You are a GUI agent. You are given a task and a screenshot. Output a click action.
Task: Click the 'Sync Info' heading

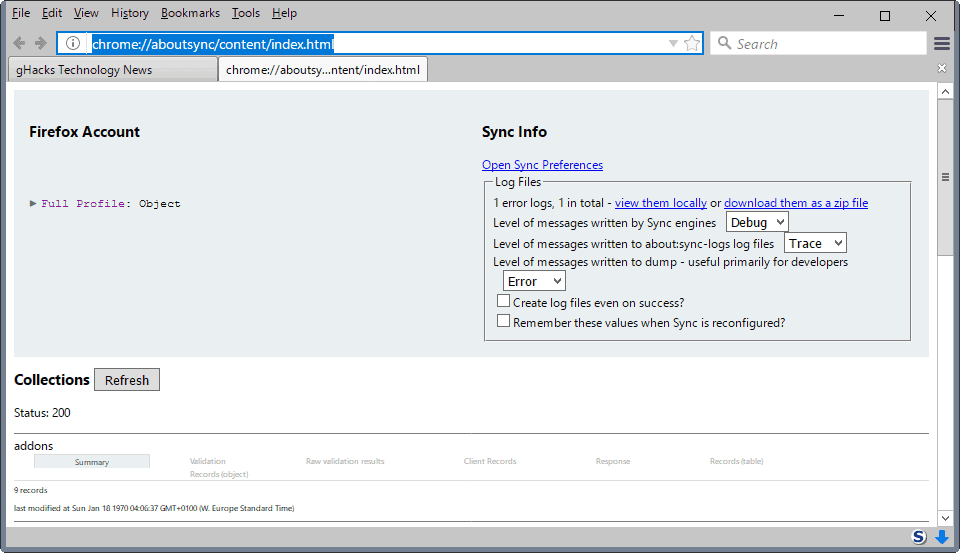pyautogui.click(x=514, y=132)
